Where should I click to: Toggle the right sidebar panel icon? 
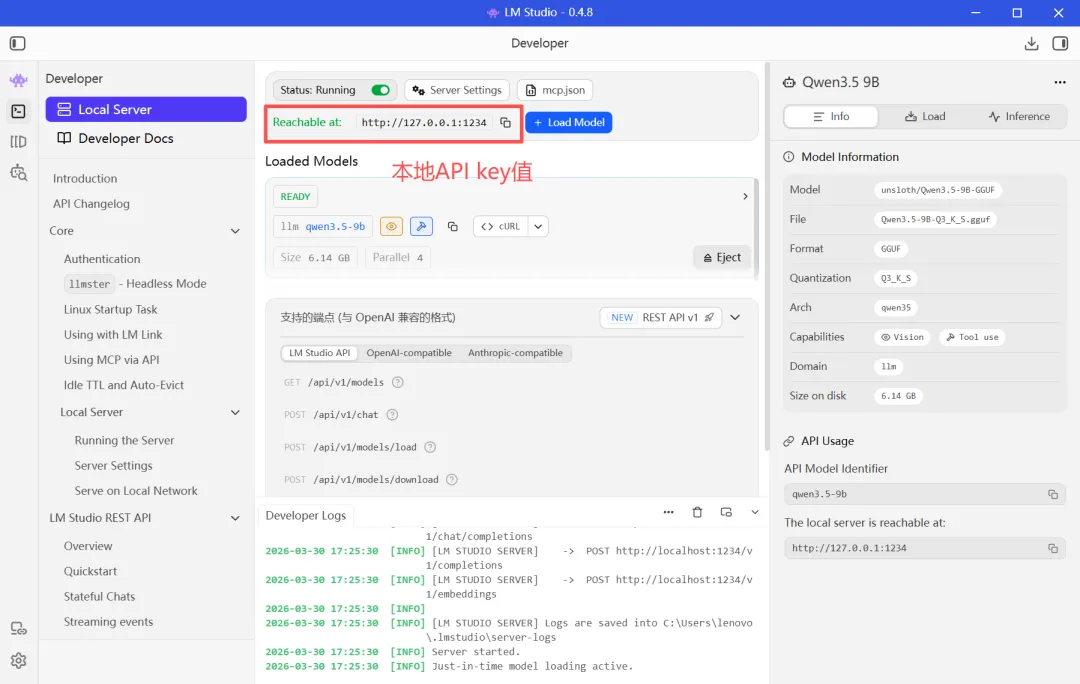tap(1060, 43)
